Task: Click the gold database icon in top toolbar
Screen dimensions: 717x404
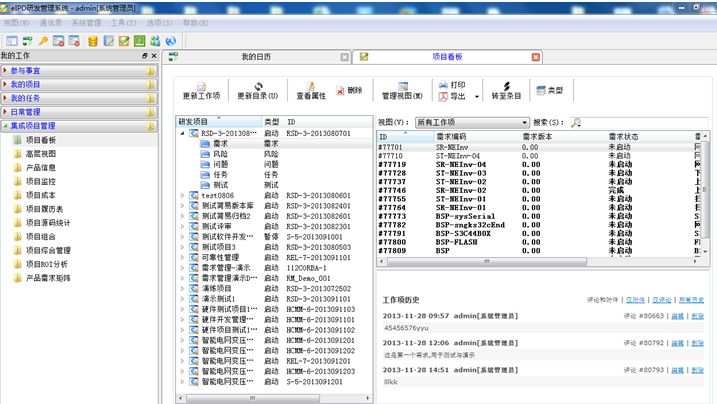Action: 93,41
